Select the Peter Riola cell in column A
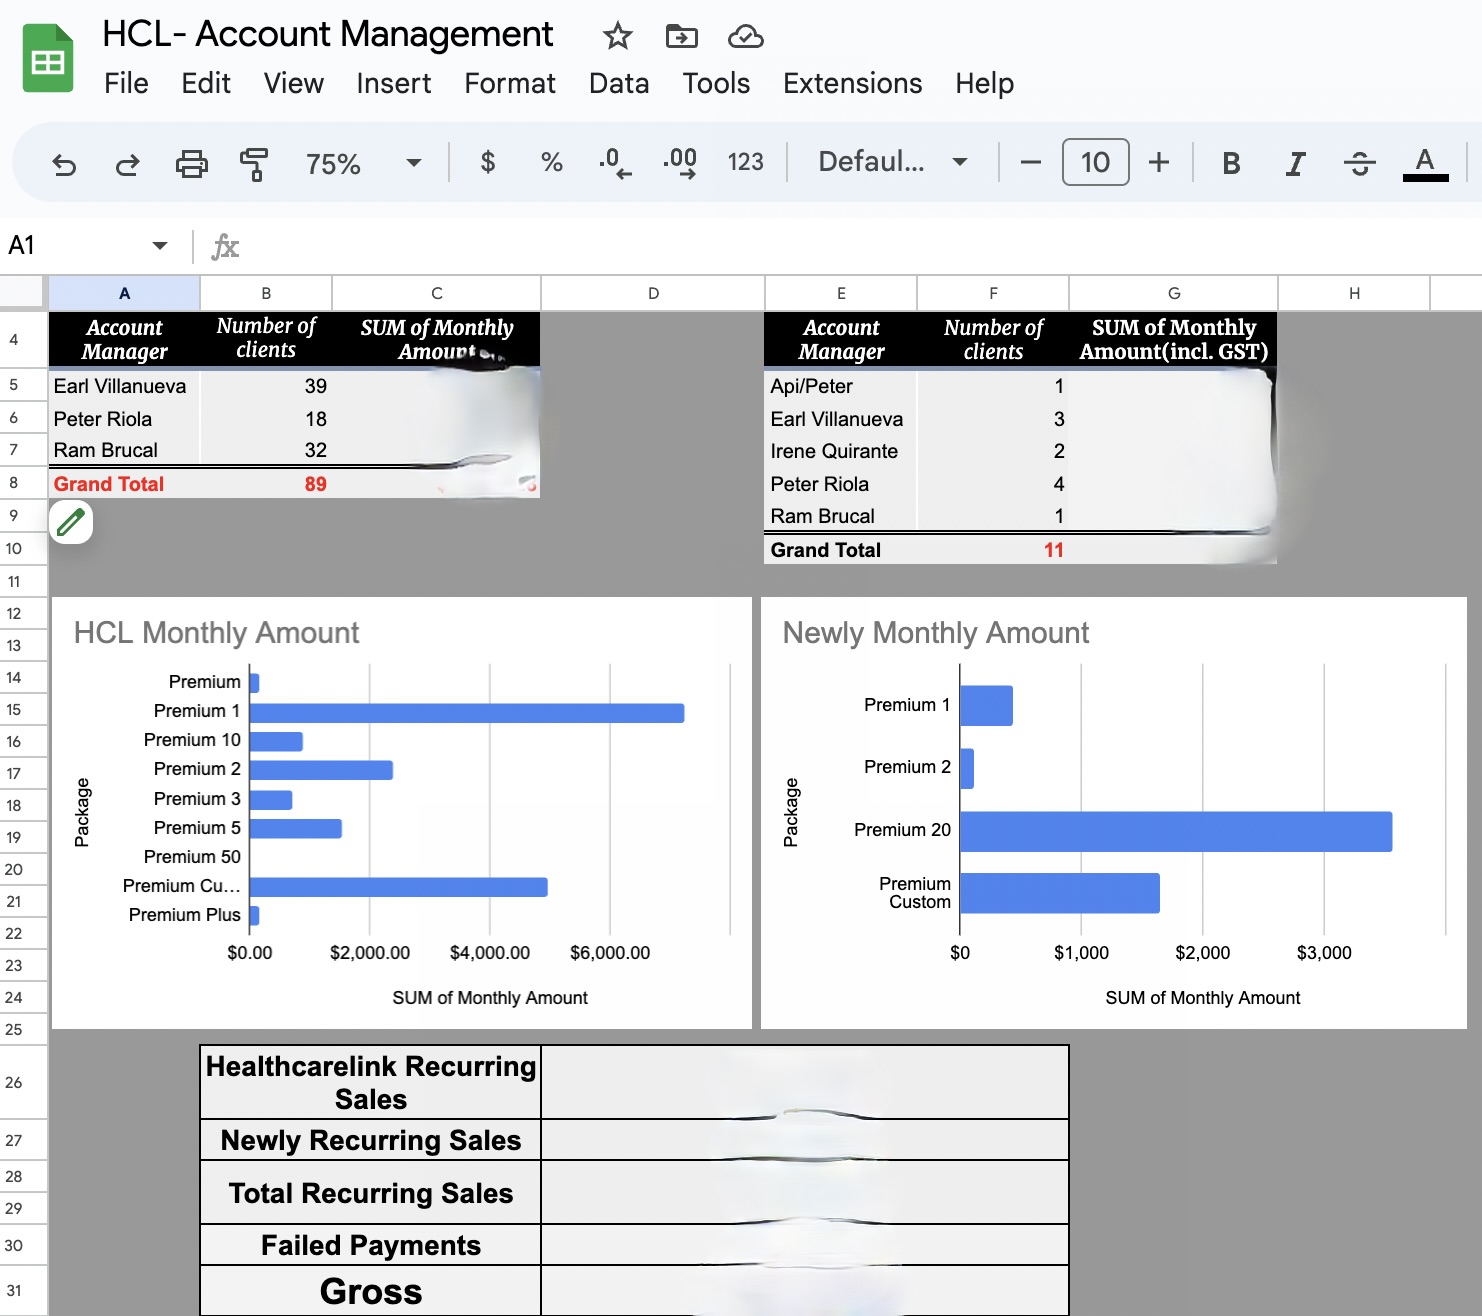 coord(125,419)
